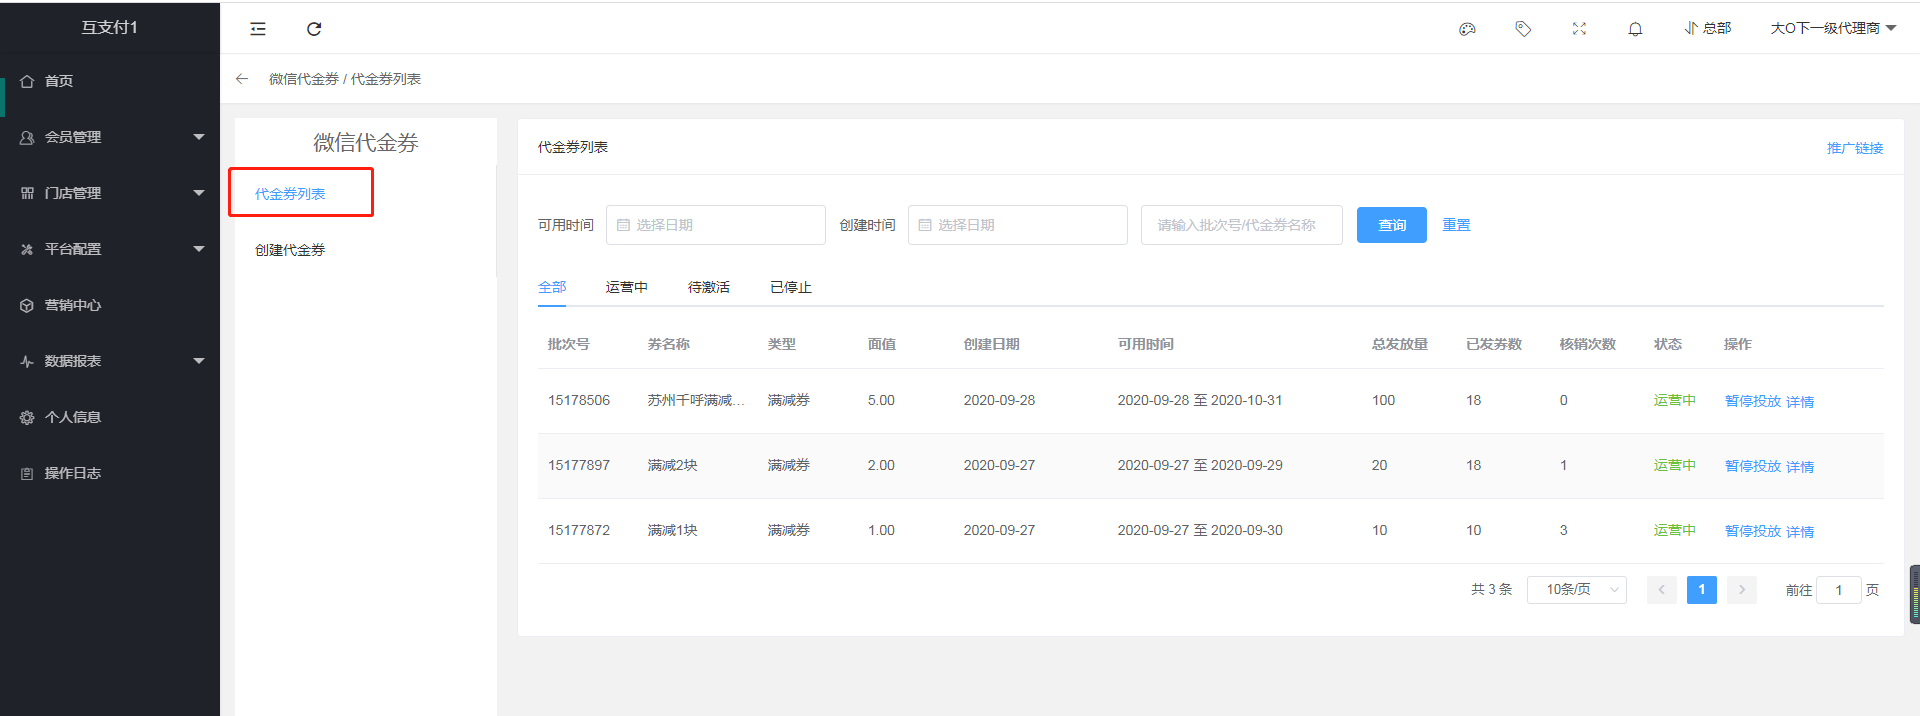Click the refresh page icon
1920x716 pixels.
tap(314, 29)
